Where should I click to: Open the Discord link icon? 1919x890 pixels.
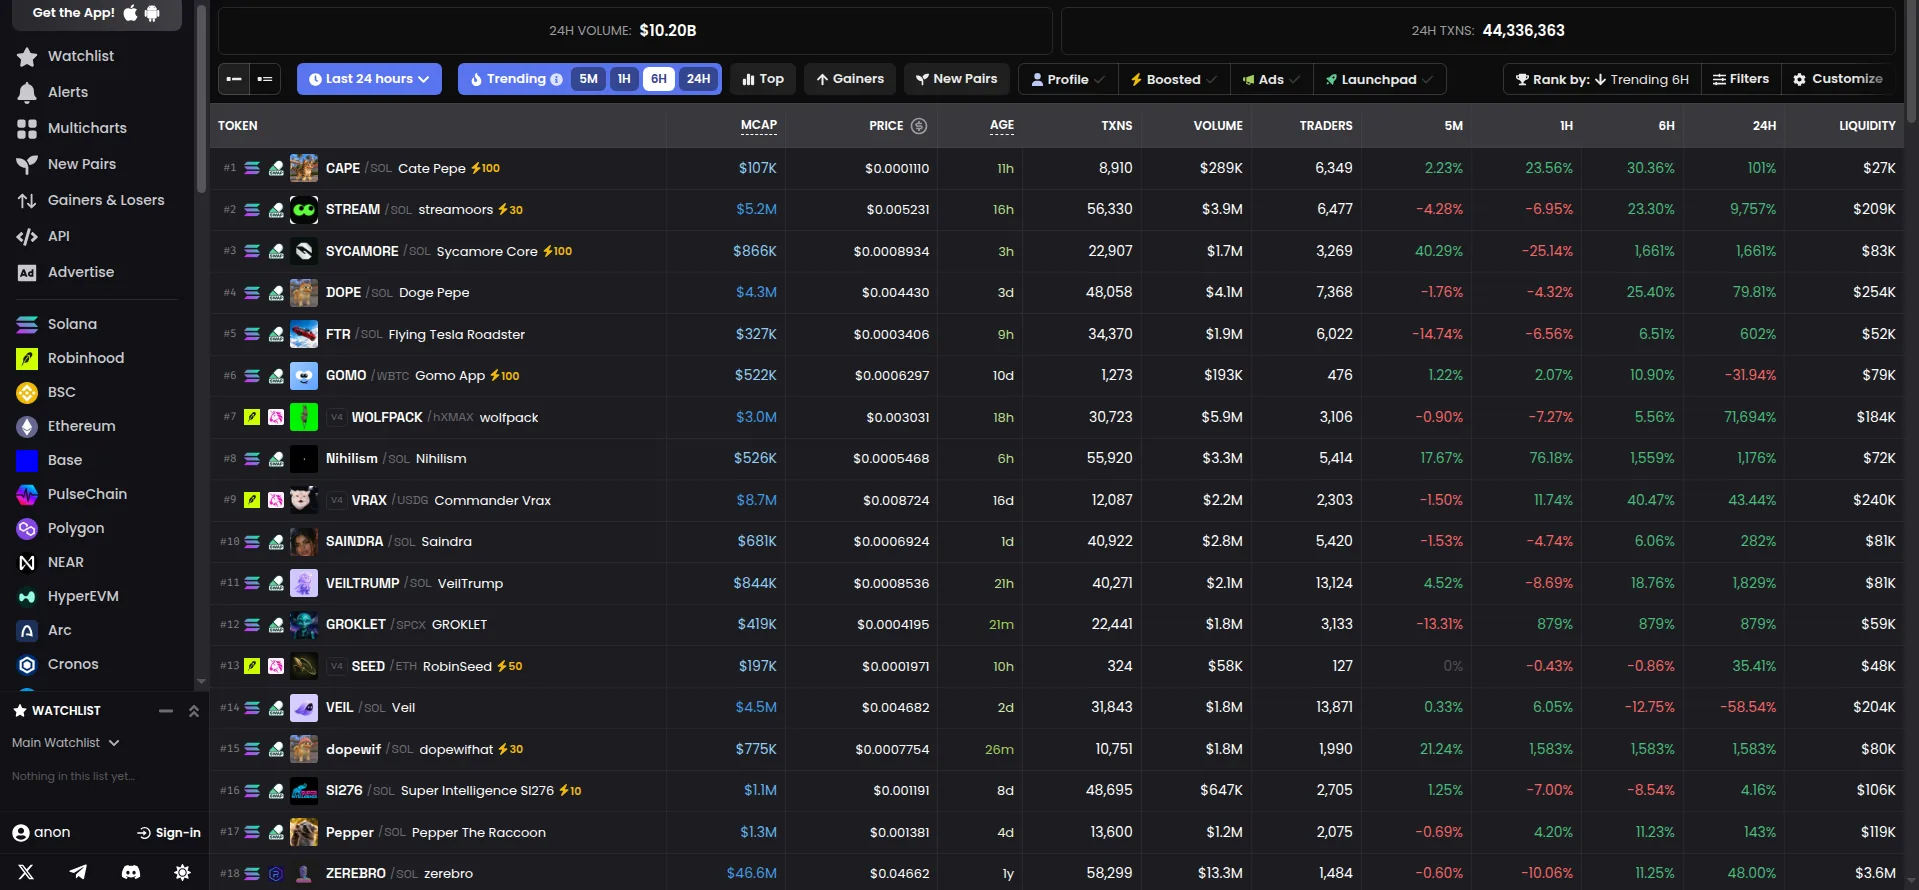pyautogui.click(x=130, y=872)
